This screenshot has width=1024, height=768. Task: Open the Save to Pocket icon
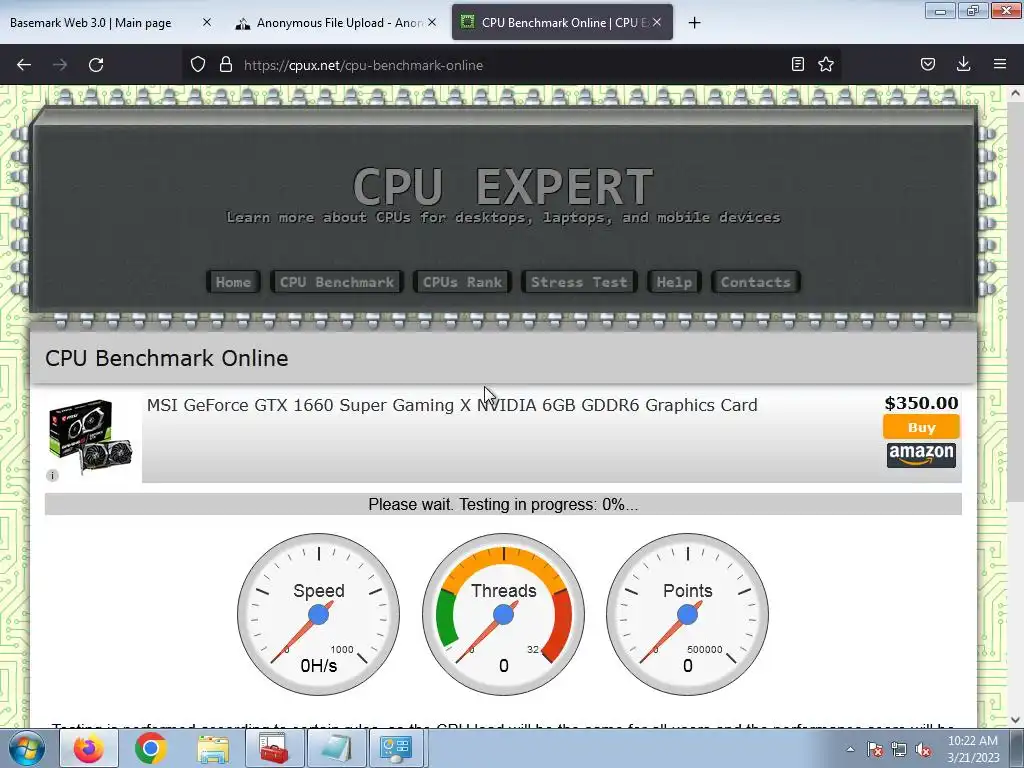point(928,64)
